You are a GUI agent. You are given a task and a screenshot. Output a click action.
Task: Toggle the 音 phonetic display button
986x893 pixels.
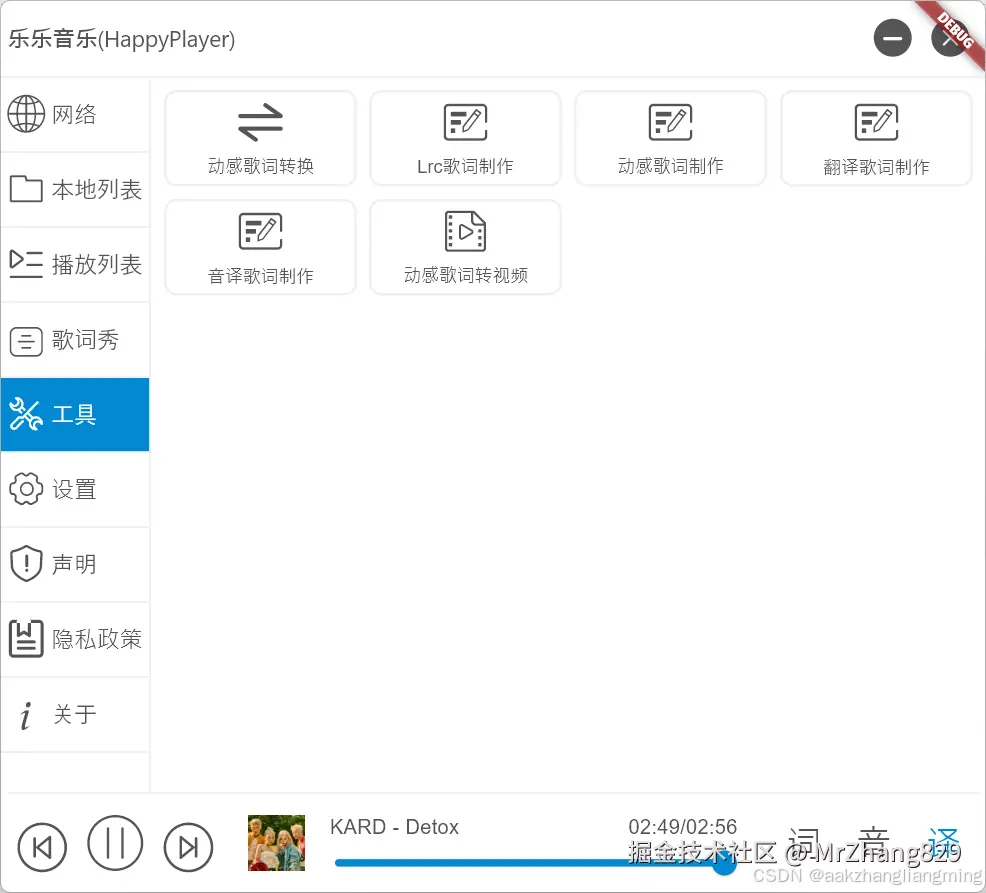(873, 842)
